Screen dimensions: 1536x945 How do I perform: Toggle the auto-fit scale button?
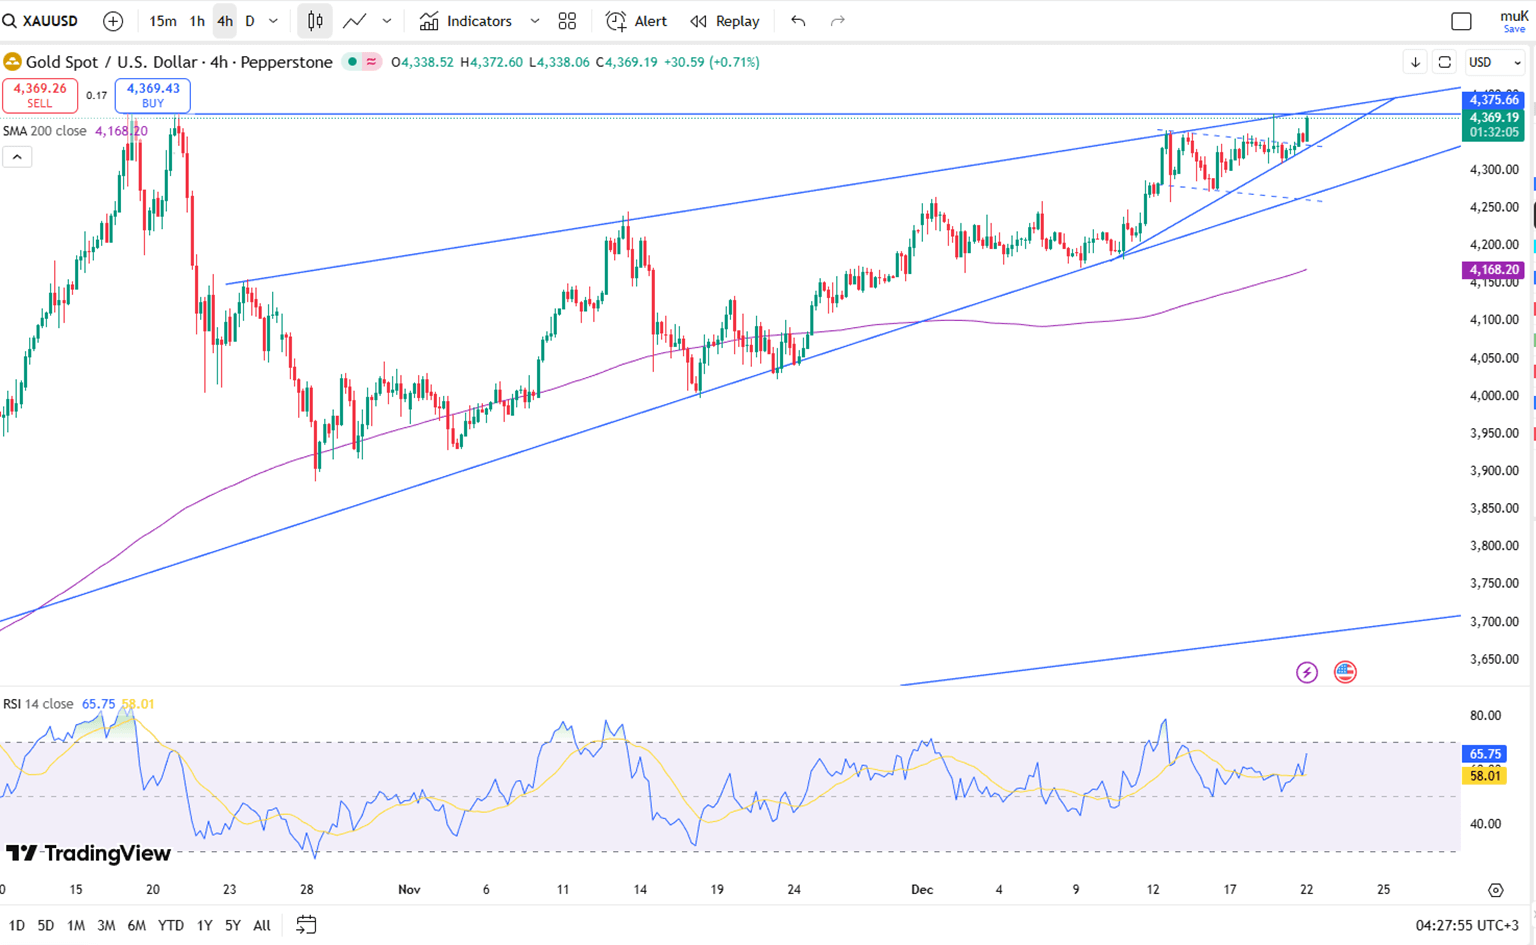coord(1444,62)
